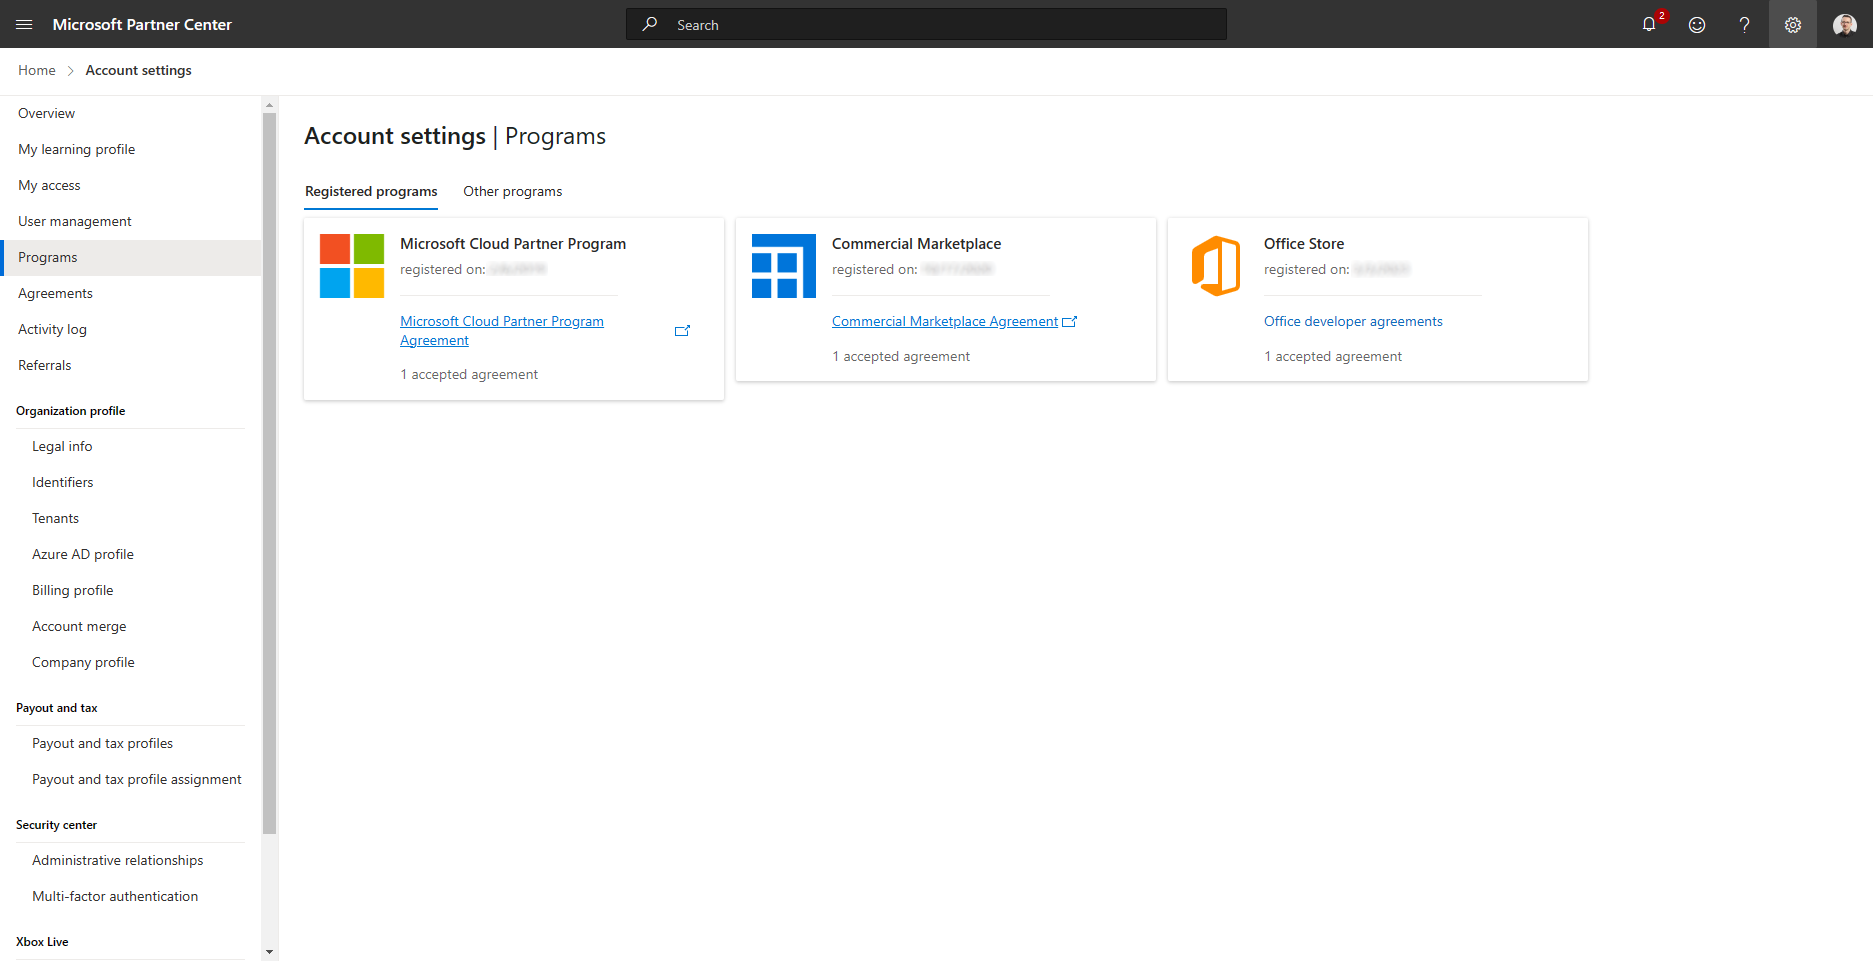Open the notifications bell
The image size is (1873, 961).
(1649, 24)
